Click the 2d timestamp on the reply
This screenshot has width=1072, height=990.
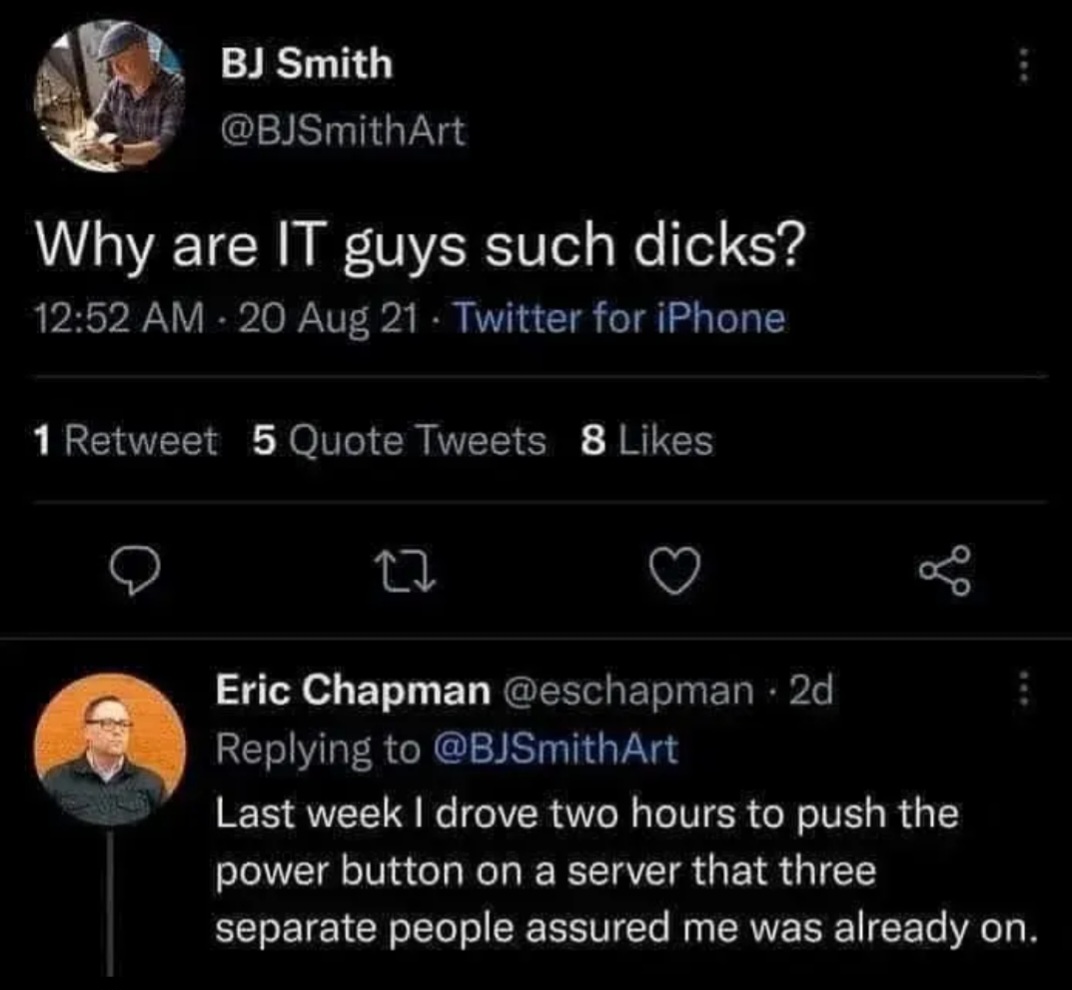(811, 689)
